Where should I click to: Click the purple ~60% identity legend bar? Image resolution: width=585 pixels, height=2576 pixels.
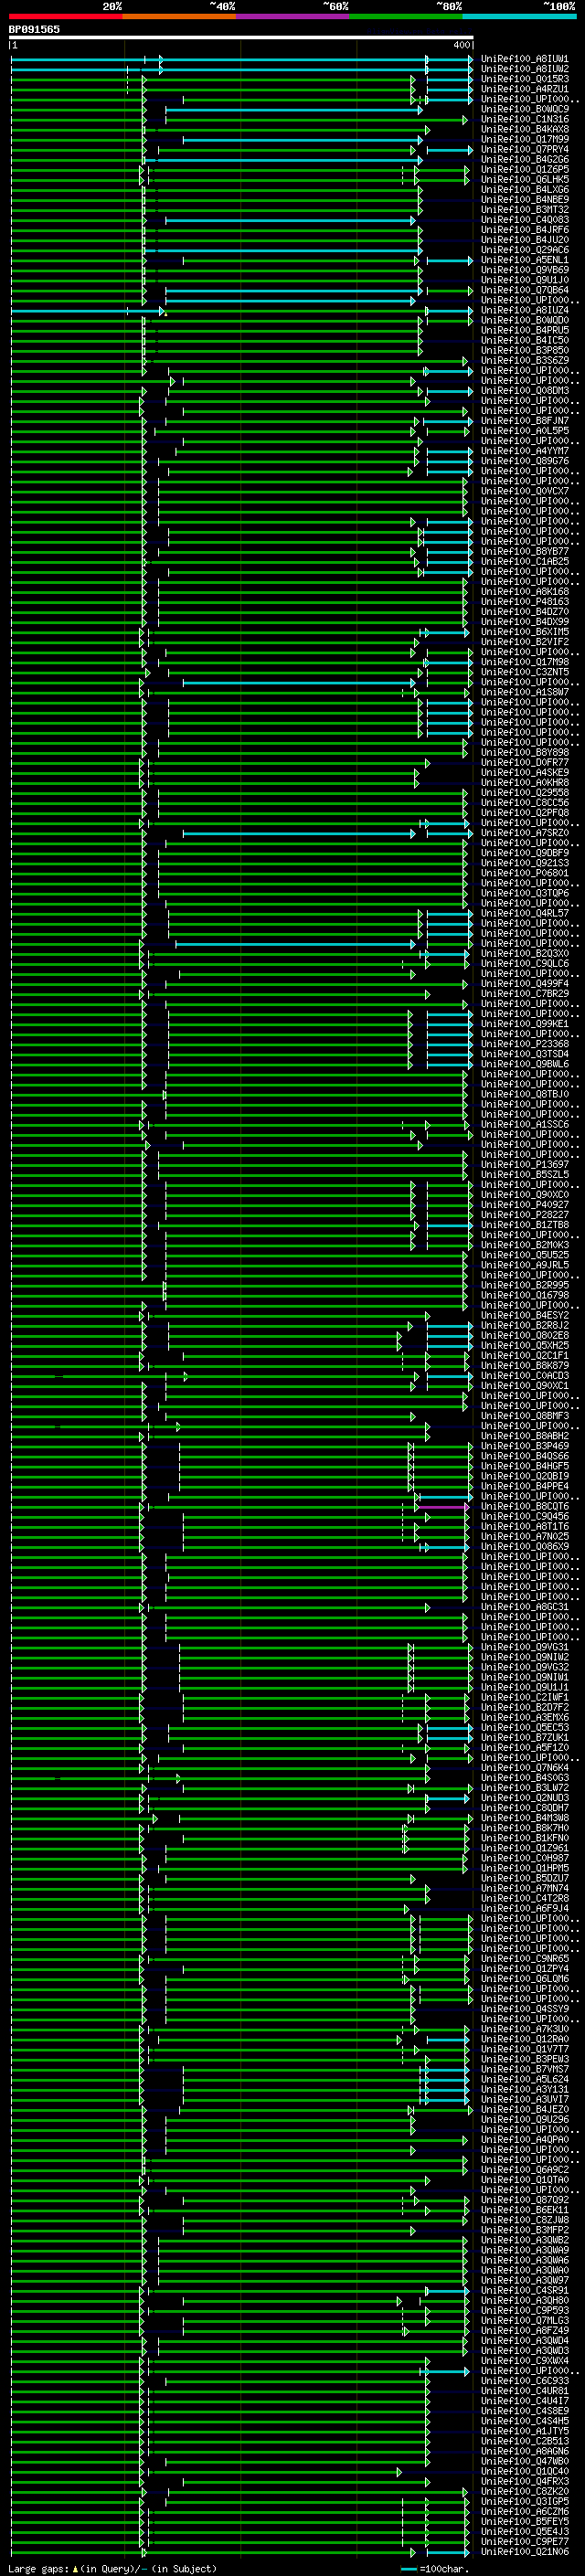(x=292, y=16)
